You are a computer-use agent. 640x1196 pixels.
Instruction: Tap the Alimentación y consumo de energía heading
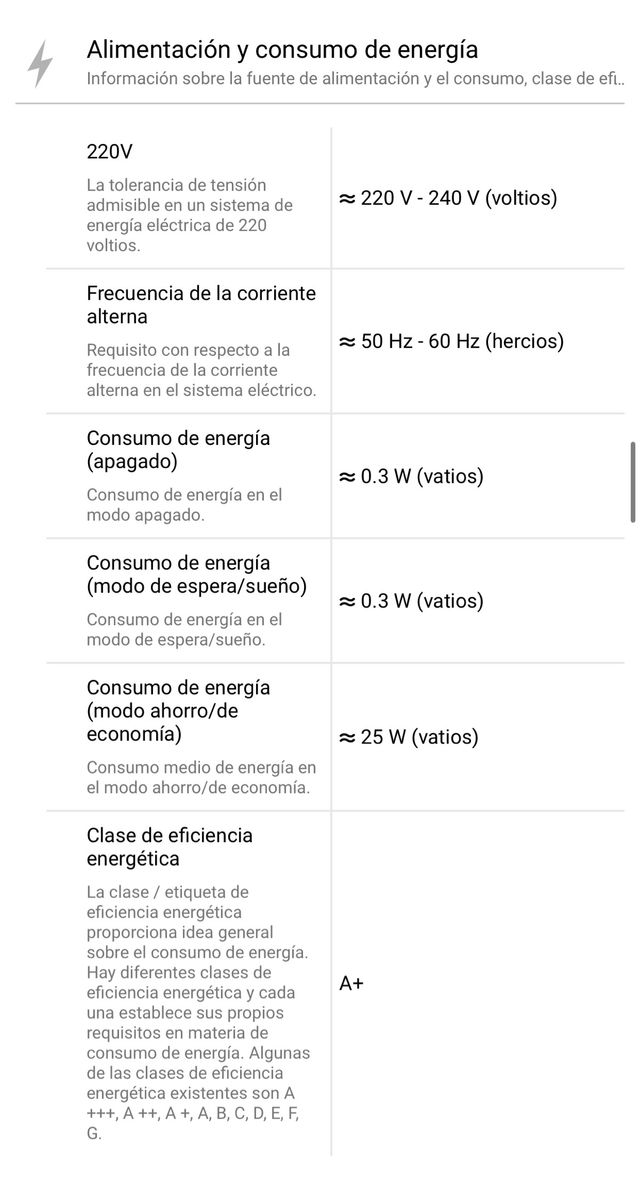tap(282, 49)
